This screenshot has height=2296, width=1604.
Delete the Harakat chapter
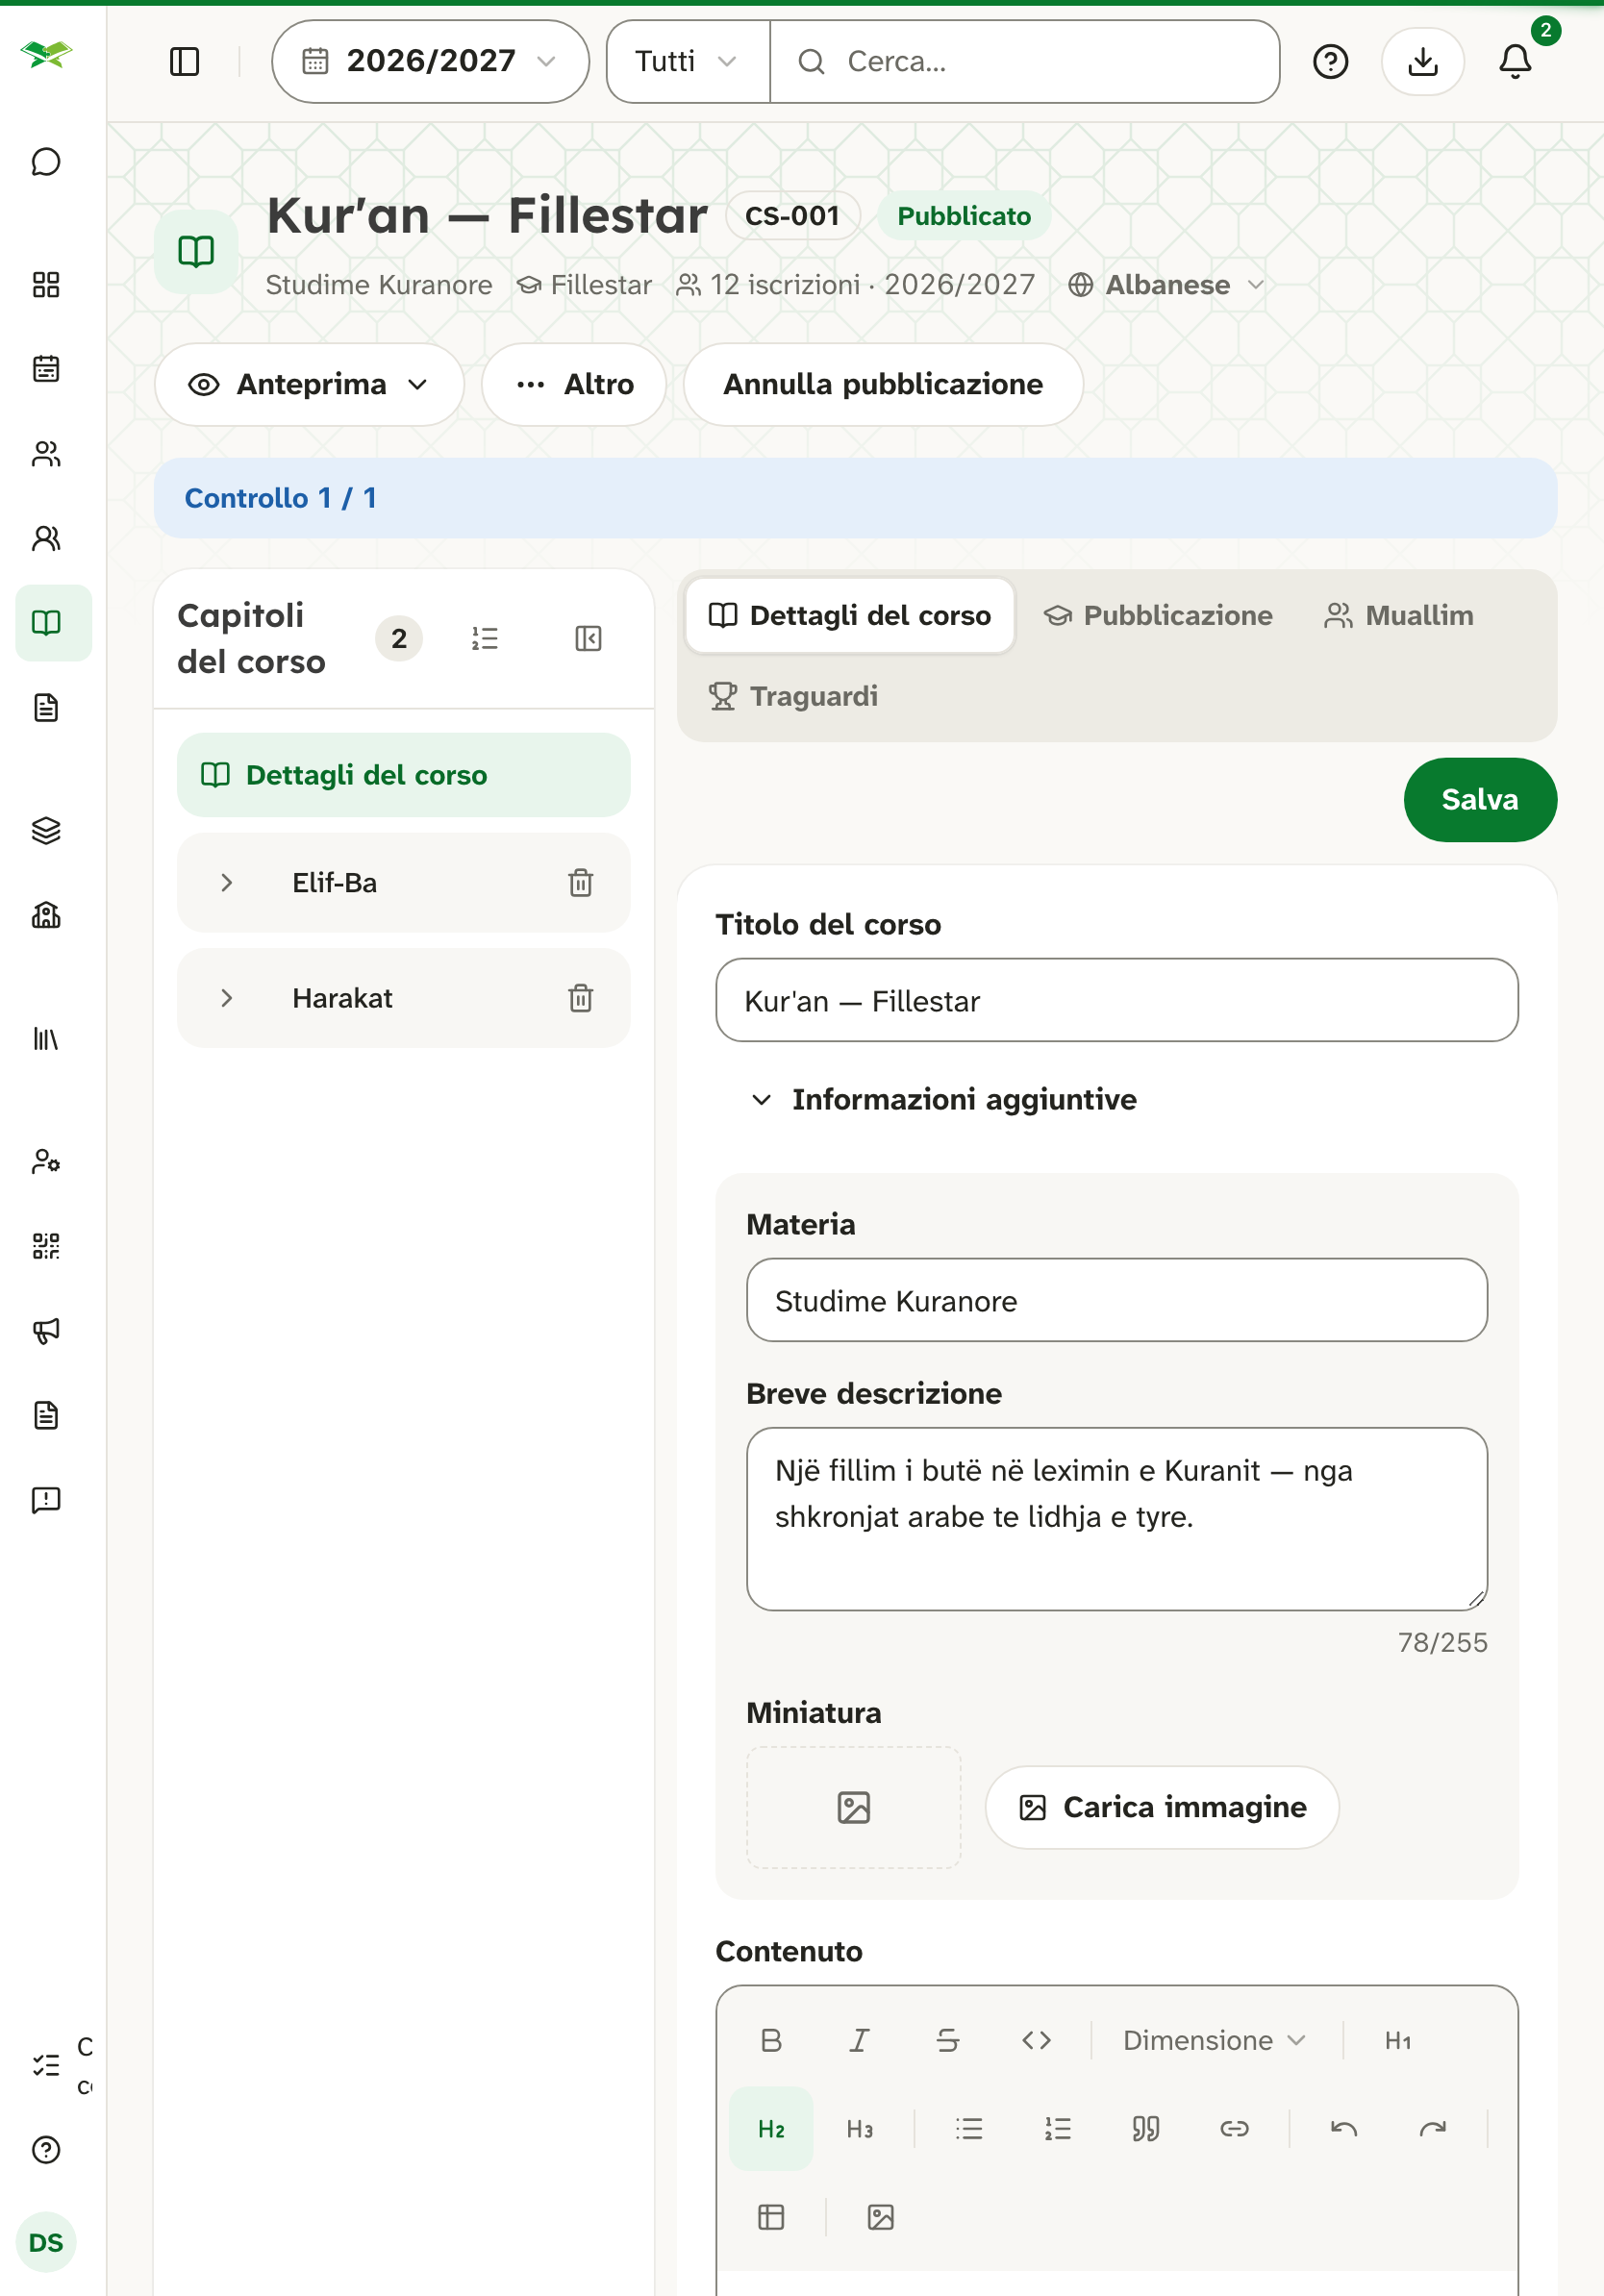[581, 998]
